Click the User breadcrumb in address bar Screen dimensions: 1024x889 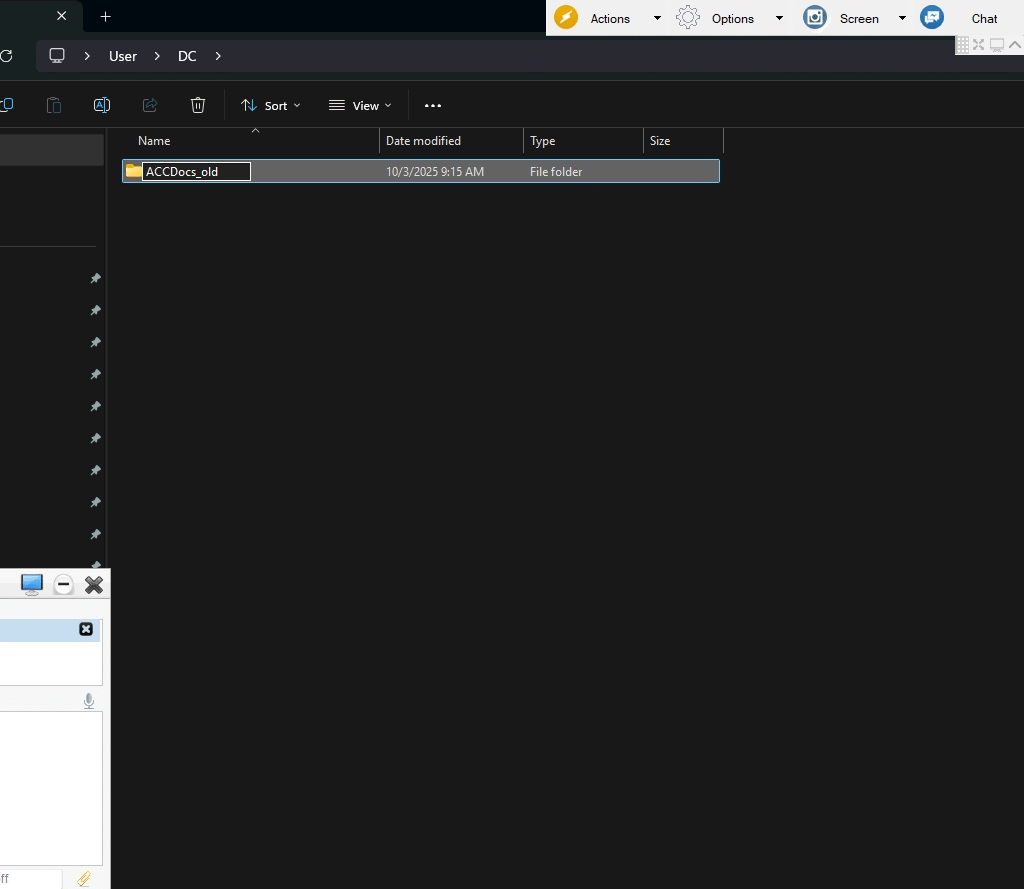[x=123, y=56]
